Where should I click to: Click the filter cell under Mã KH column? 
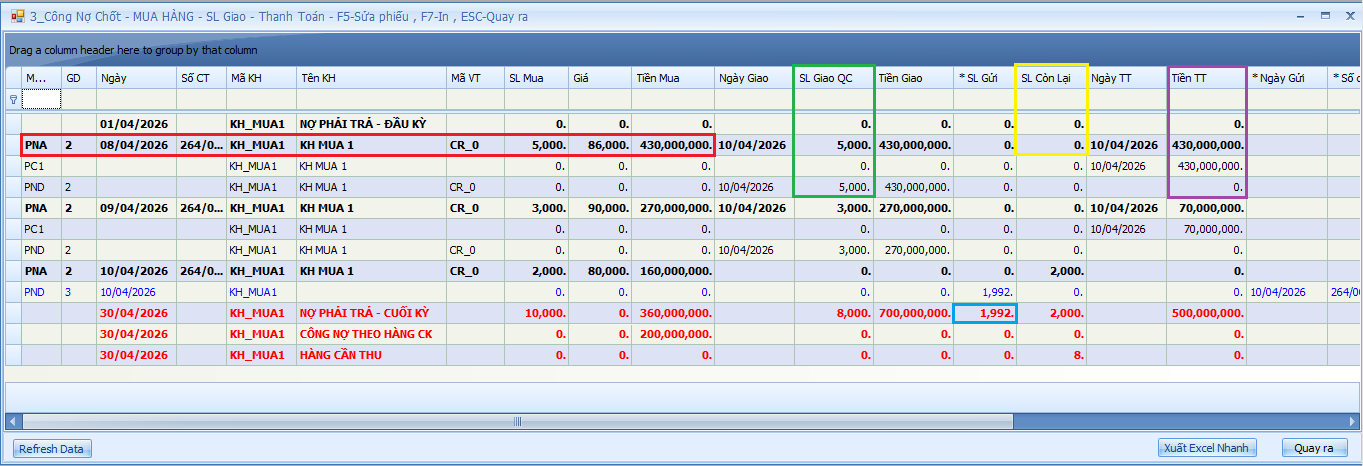pyautogui.click(x=260, y=99)
